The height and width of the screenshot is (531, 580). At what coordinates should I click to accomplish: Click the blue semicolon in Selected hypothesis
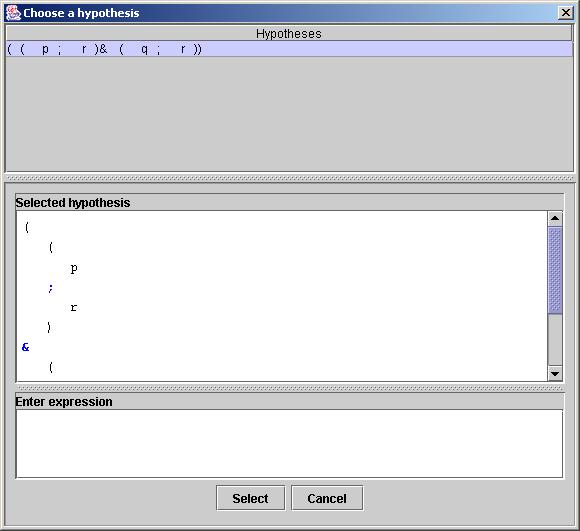tap(51, 288)
